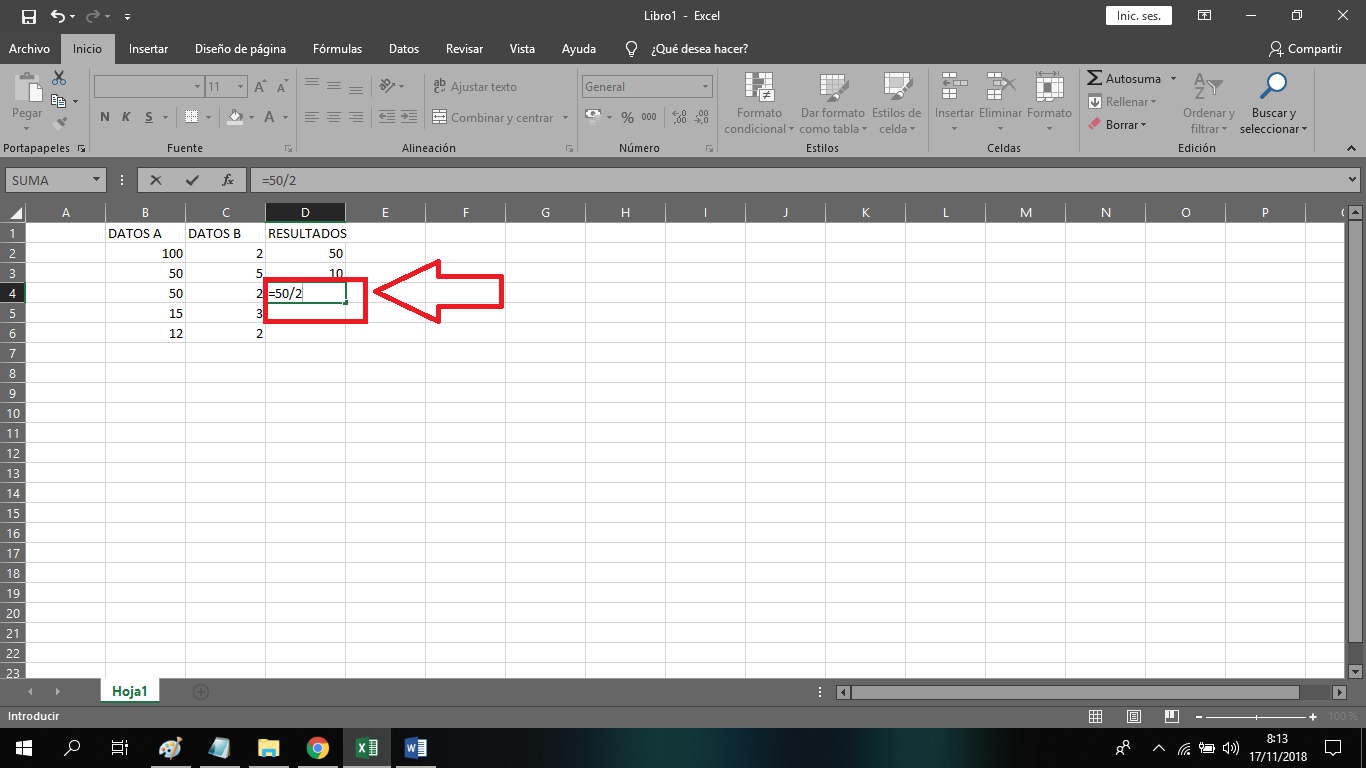
Task: Toggle center text alignment
Action: [x=335, y=117]
